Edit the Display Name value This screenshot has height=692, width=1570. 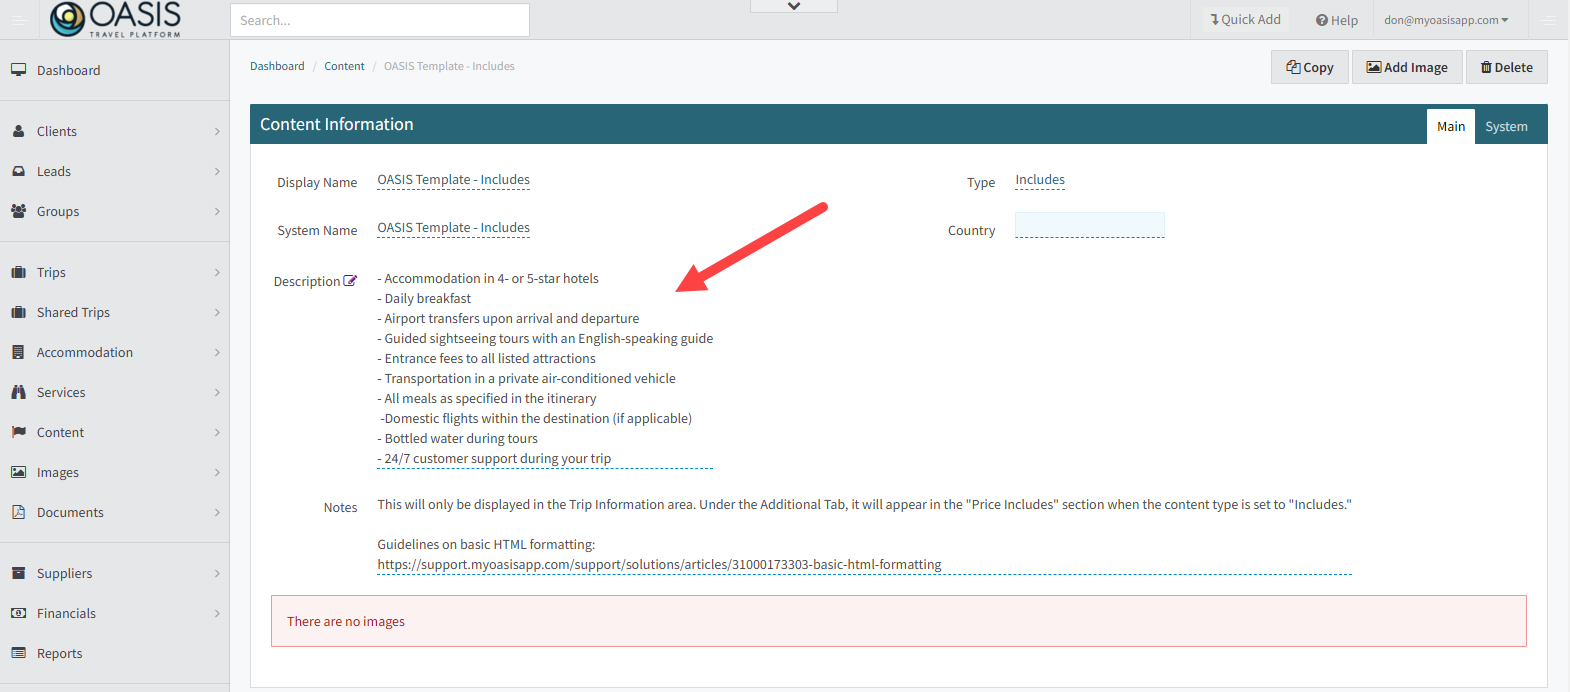click(453, 180)
